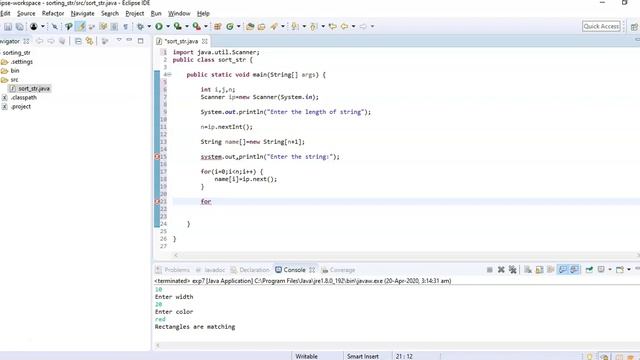Image resolution: width=640 pixels, height=360 pixels.
Task: Click the Save icon in the toolbar
Action: pyautogui.click(x=8, y=27)
